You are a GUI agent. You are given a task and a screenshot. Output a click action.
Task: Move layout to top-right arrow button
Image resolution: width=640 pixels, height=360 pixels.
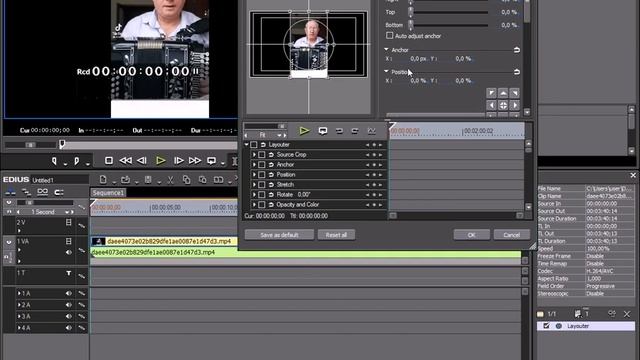pyautogui.click(x=515, y=93)
